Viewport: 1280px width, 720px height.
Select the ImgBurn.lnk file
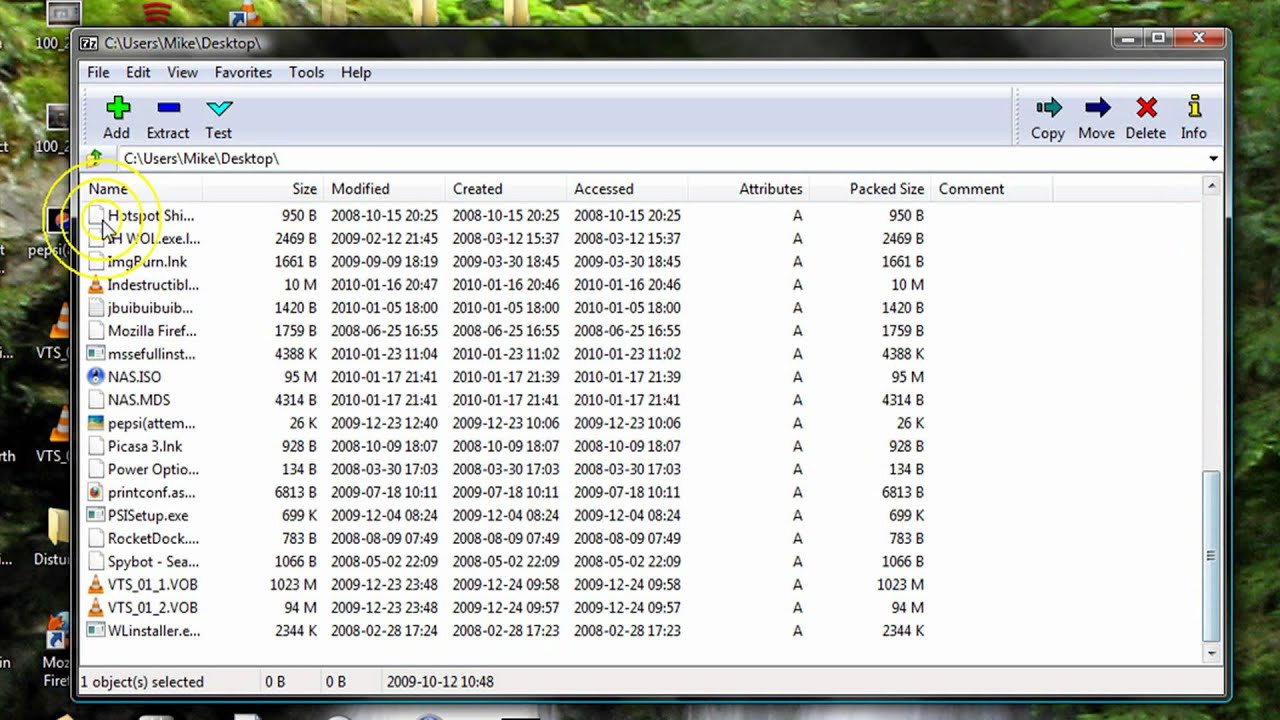[x=147, y=262]
